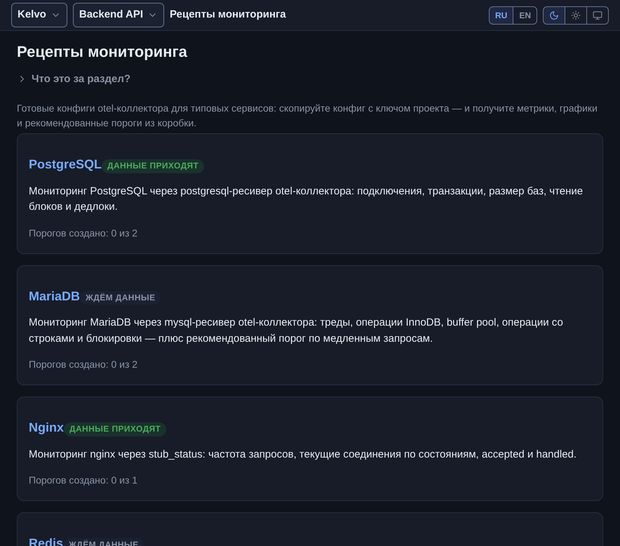Expand the "Что это за раздел?" section
Screen dimensions: 620x546
74,79
